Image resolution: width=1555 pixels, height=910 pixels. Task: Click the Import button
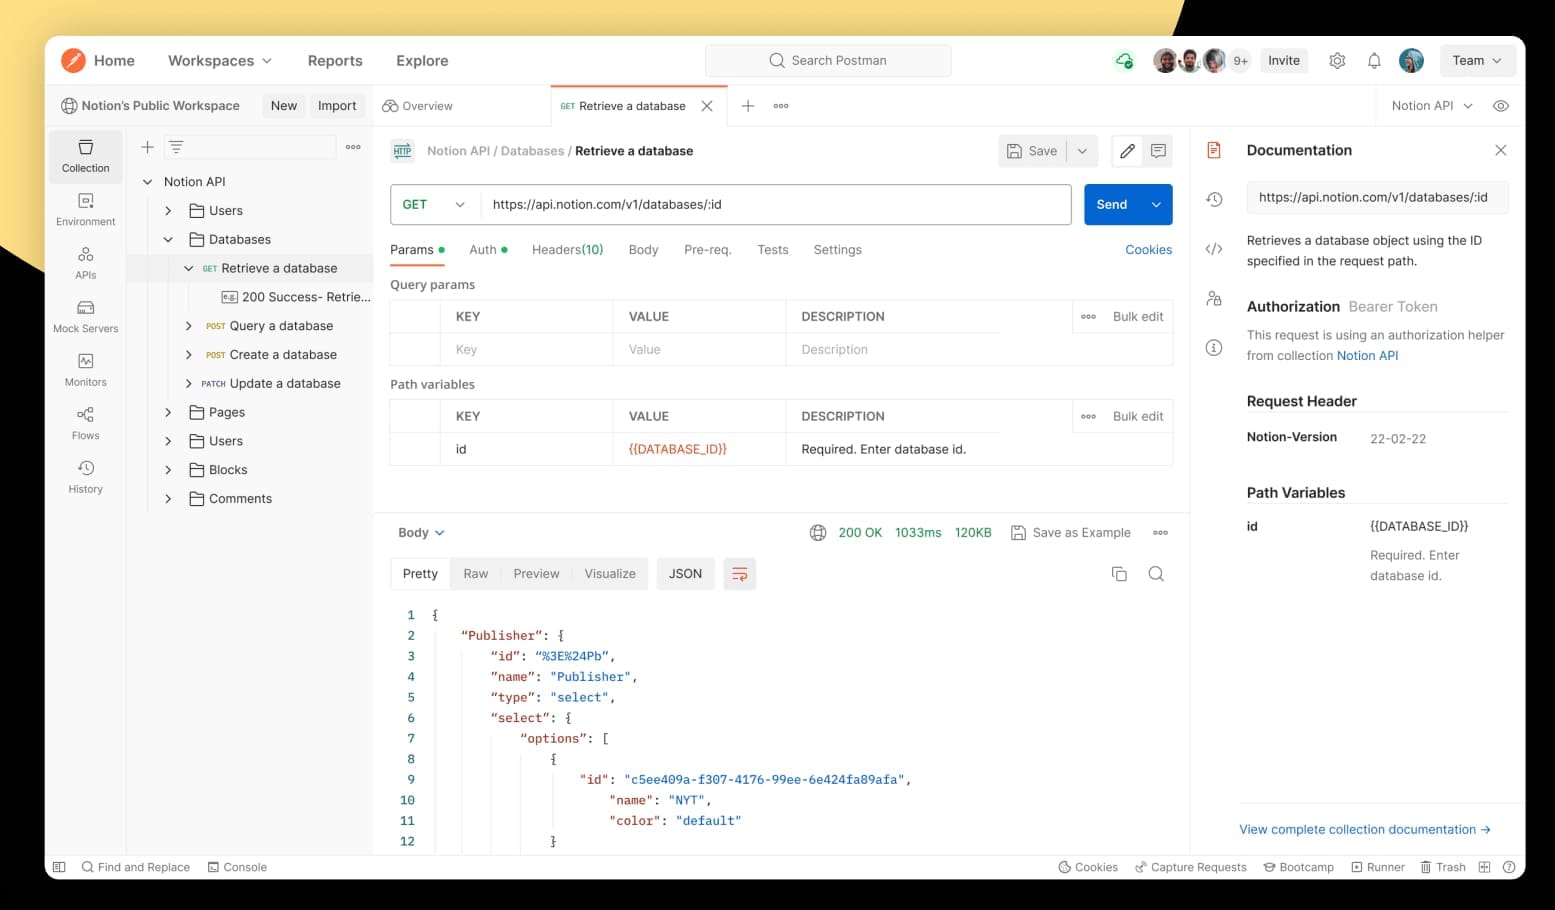tap(337, 106)
